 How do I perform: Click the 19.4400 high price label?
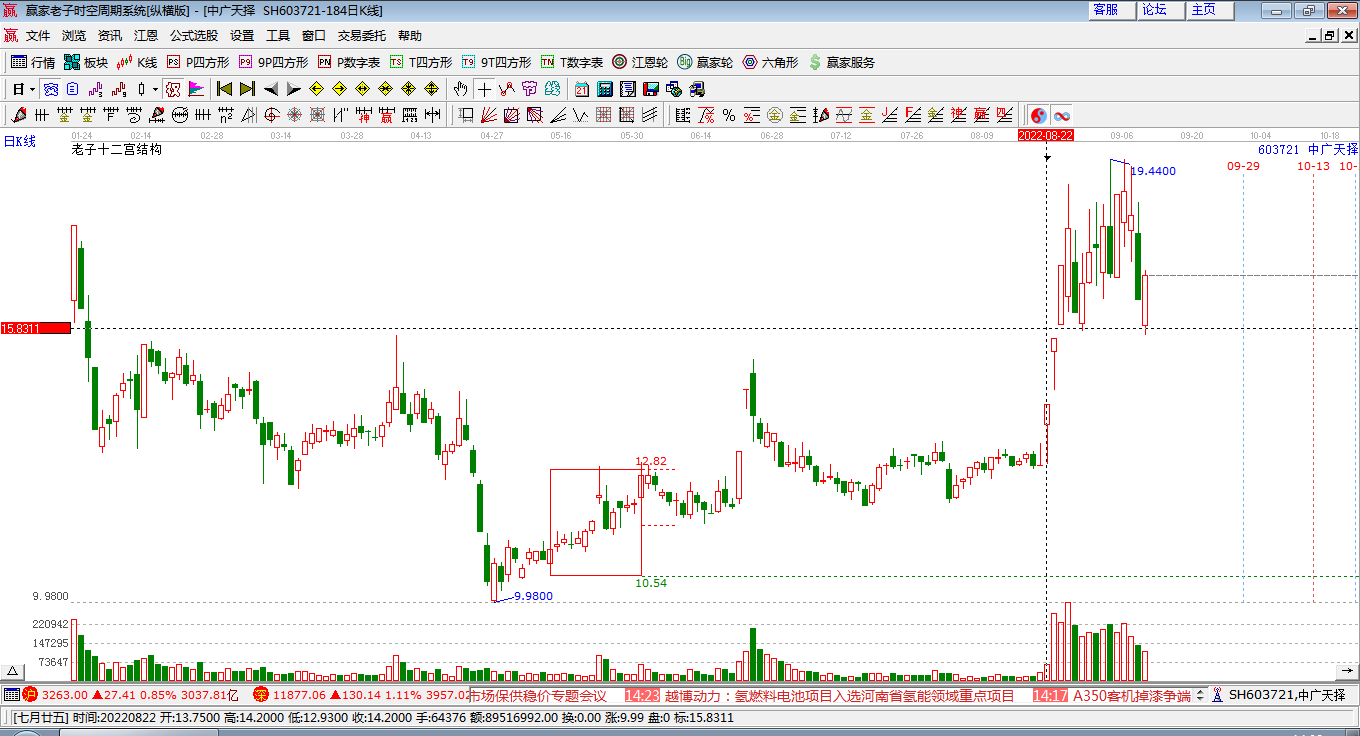(x=1153, y=171)
